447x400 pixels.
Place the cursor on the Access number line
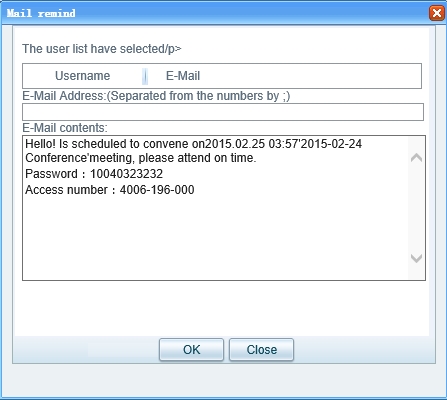coord(110,190)
